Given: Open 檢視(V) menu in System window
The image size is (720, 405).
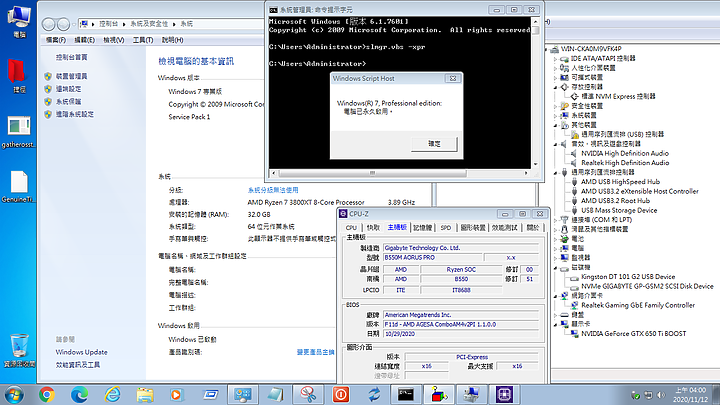Looking at the screenshot, I should click(x=114, y=40).
